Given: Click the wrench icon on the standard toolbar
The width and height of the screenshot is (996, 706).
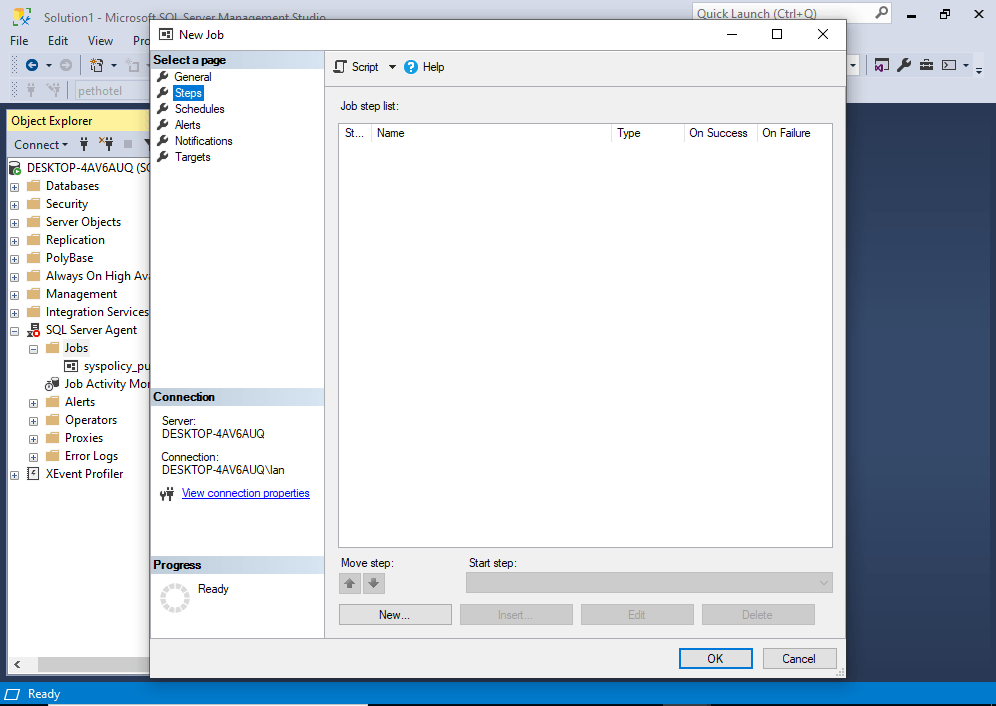Looking at the screenshot, I should coord(905,65).
